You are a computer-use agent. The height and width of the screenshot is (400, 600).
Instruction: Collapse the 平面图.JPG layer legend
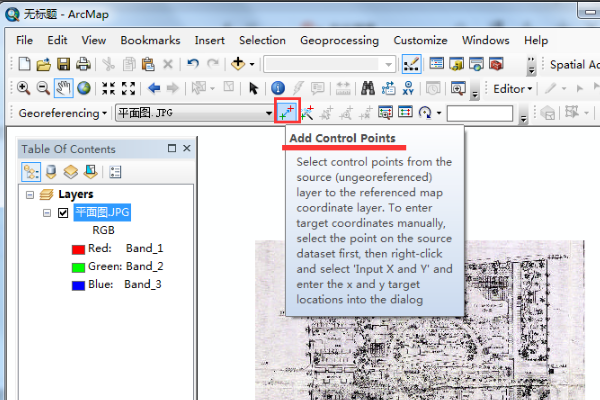pos(47,212)
